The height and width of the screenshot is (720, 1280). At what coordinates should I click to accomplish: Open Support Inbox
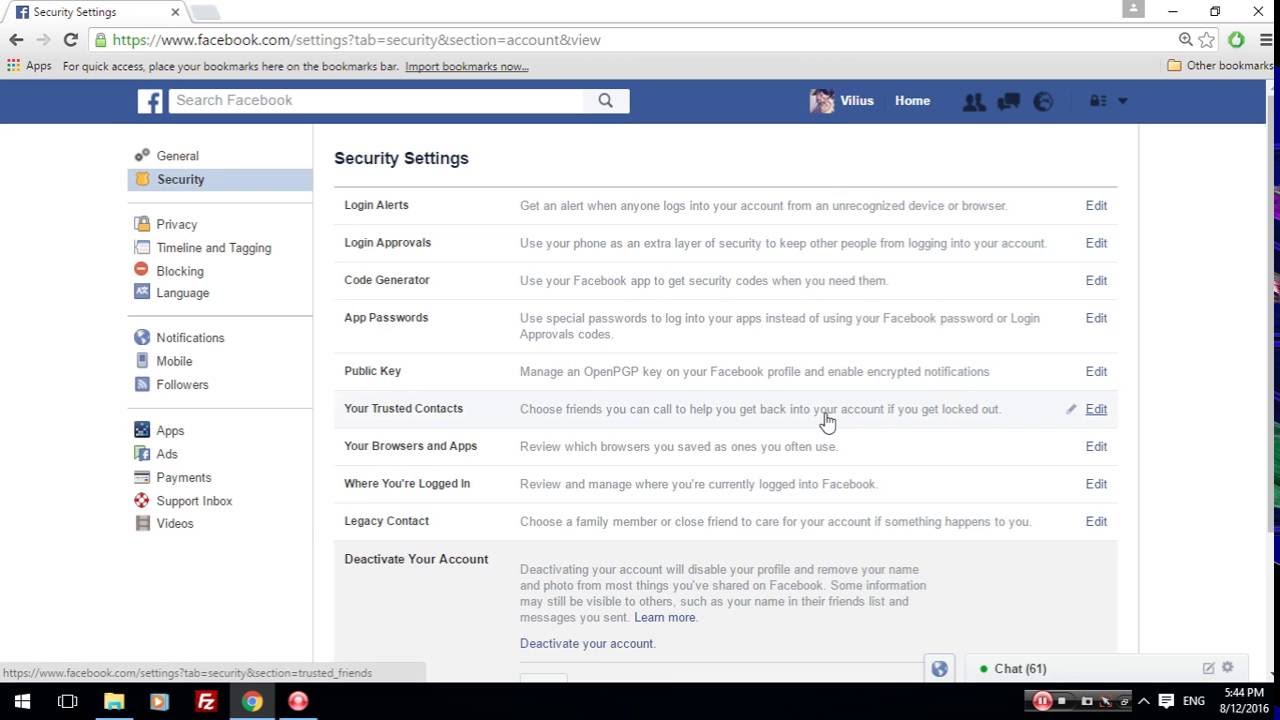[x=194, y=501]
